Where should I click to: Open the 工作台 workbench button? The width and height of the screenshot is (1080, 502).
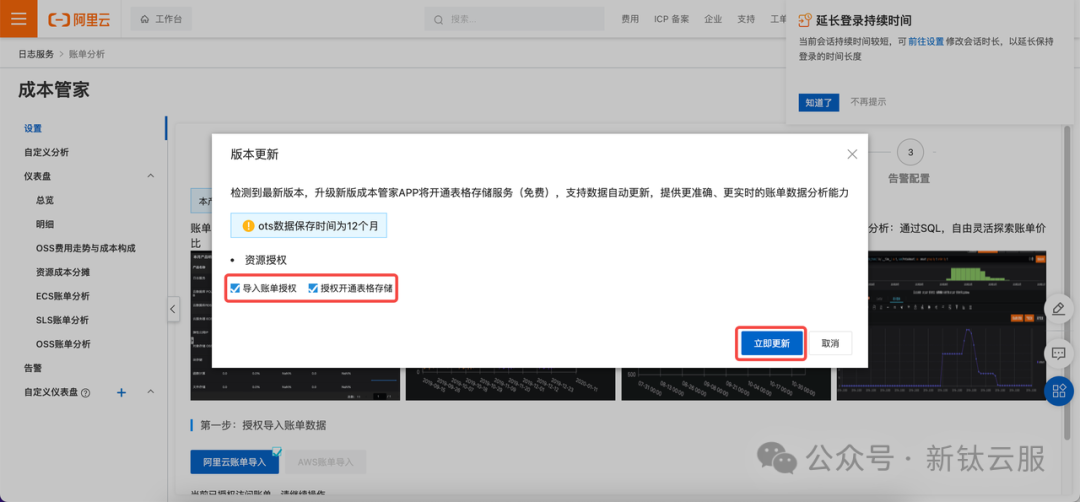coord(160,19)
